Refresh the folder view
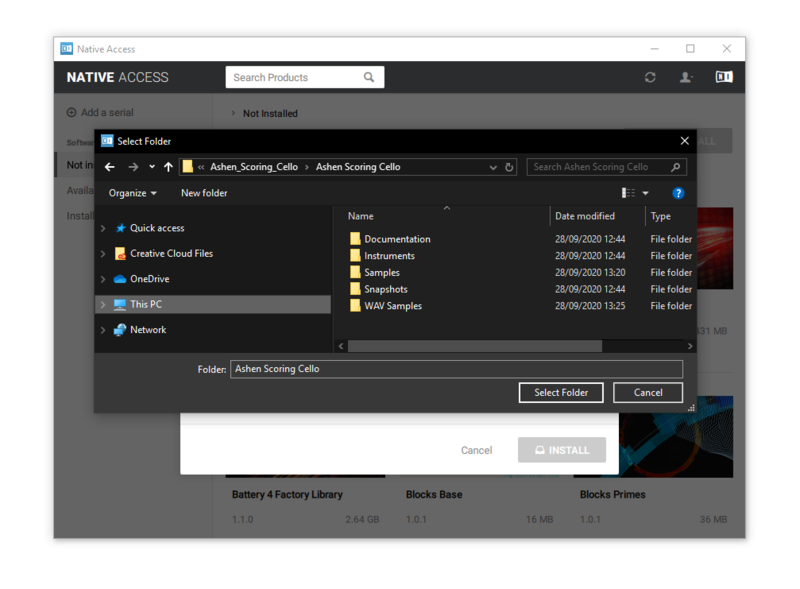The image size is (800, 589). (509, 167)
